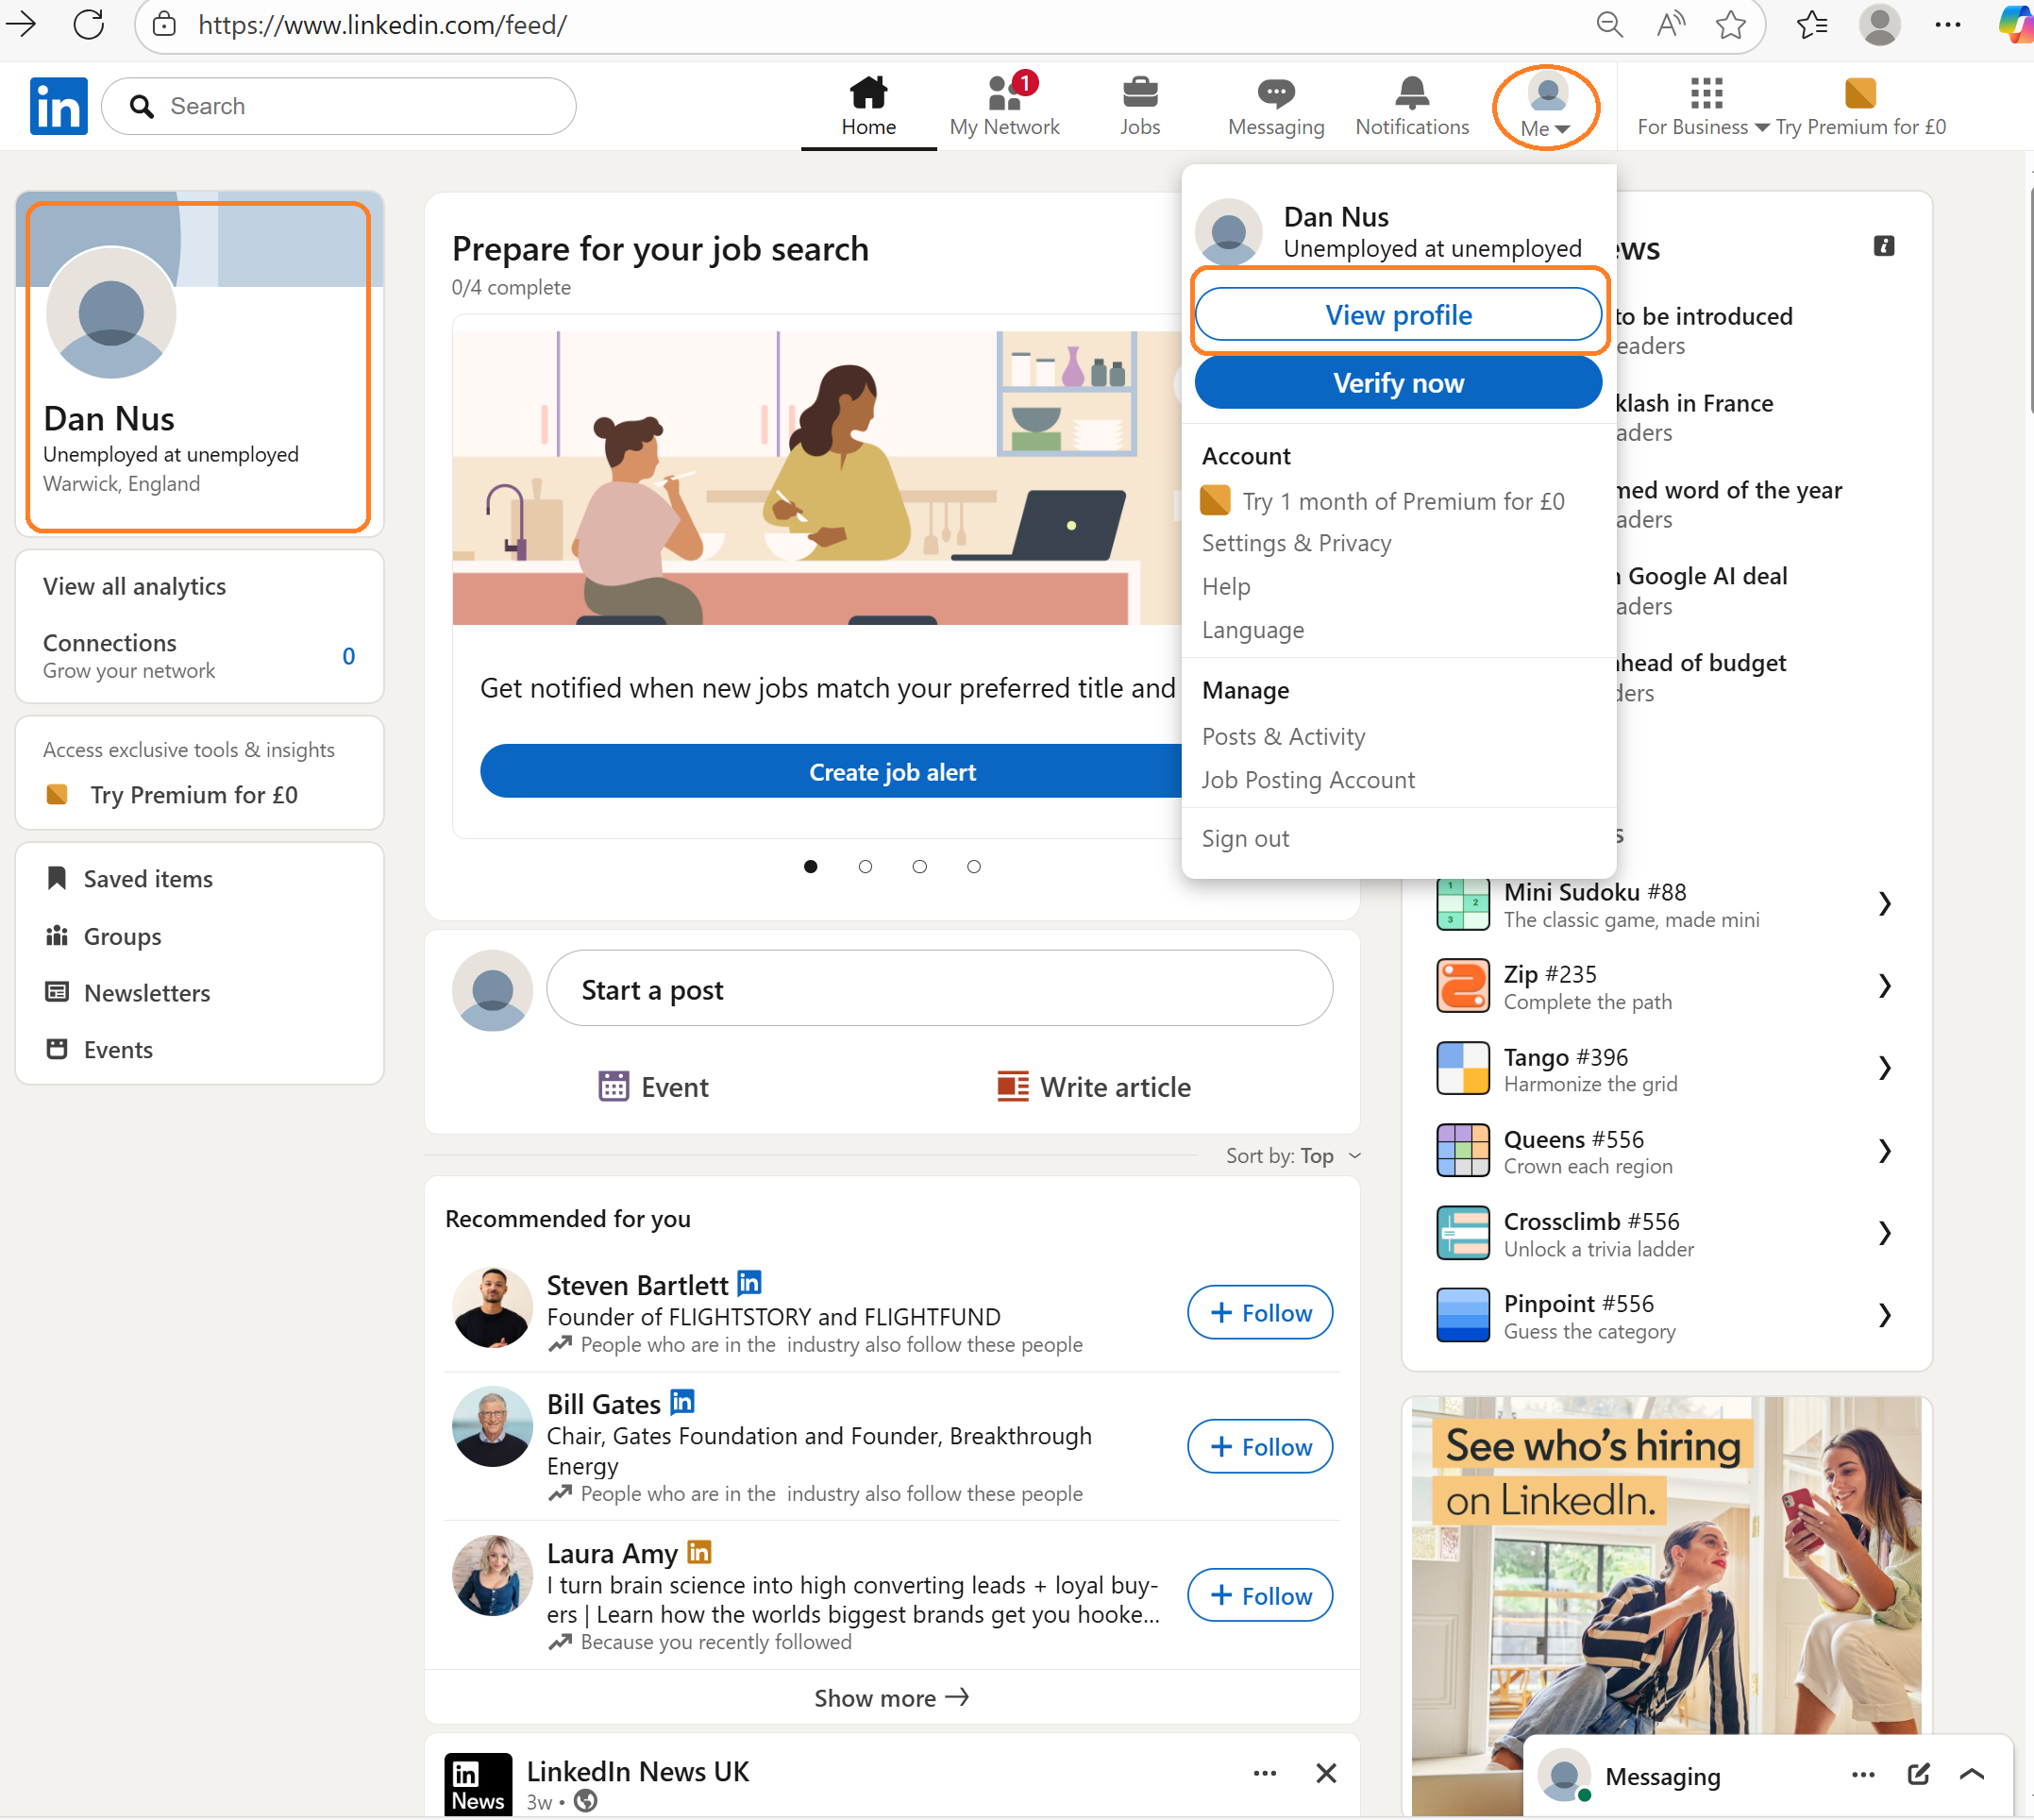This screenshot has height=1820, width=2034.
Task: Click the View profile button
Action: (x=1398, y=315)
